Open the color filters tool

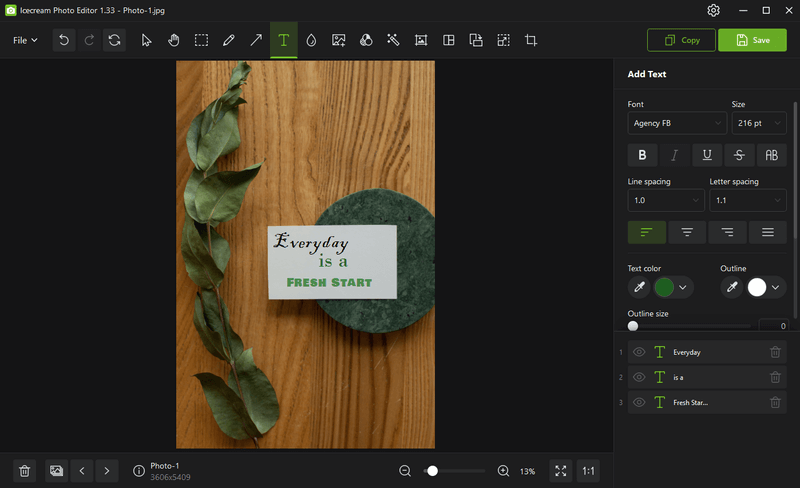coord(366,40)
